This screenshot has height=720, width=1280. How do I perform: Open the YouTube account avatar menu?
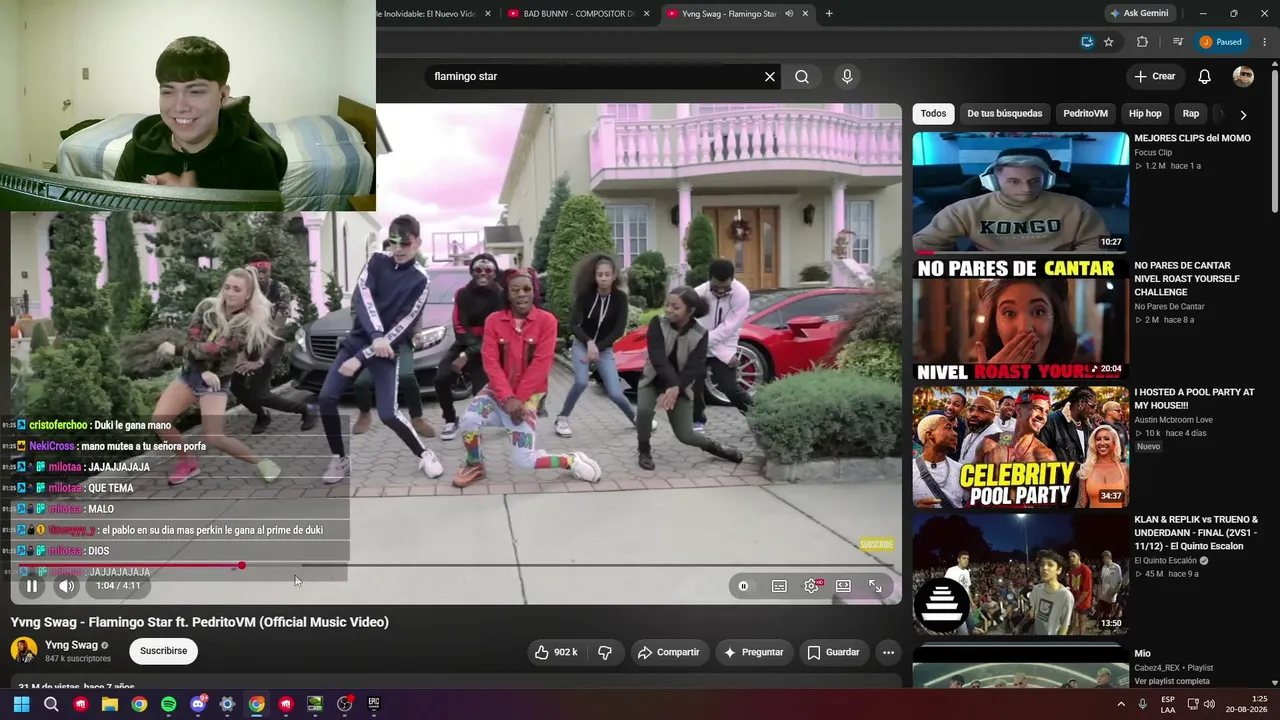[x=1243, y=76]
